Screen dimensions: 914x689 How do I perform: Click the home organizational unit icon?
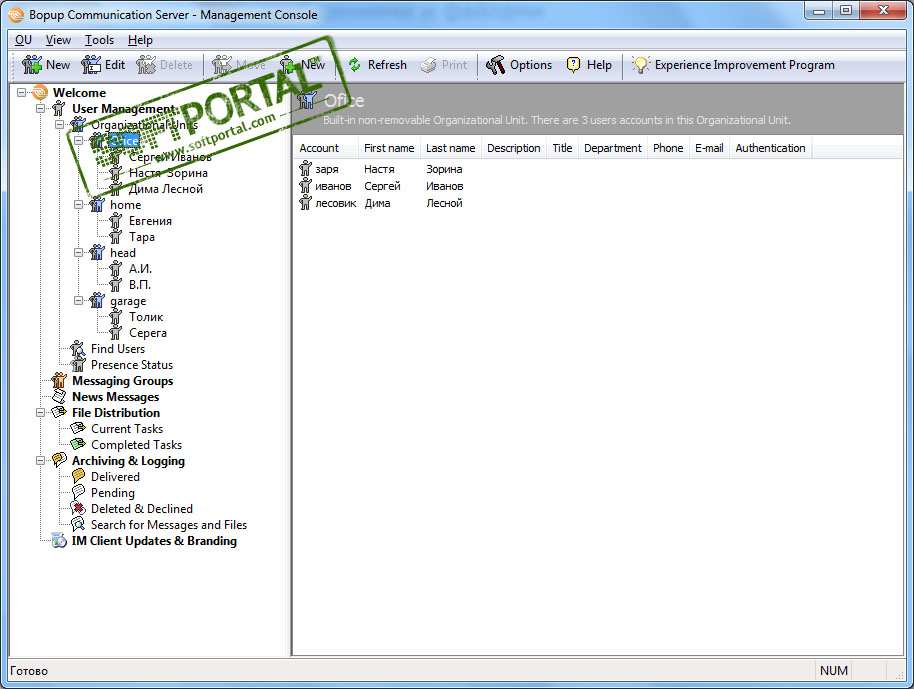(97, 205)
